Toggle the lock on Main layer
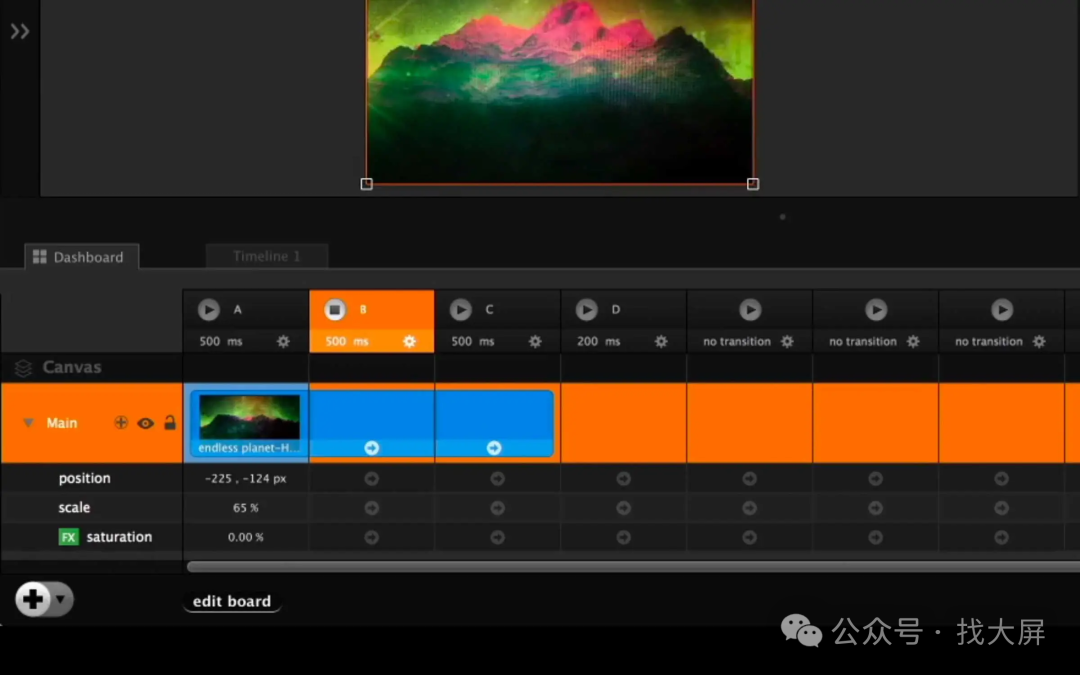The height and width of the screenshot is (675, 1080). [x=170, y=423]
